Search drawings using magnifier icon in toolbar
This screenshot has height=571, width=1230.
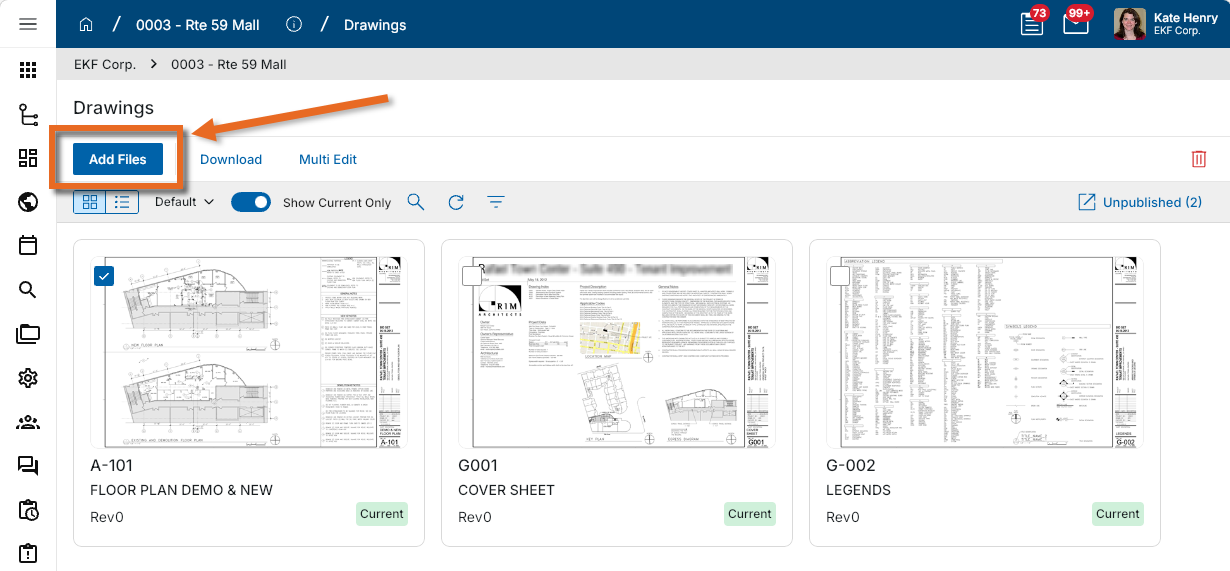pyautogui.click(x=416, y=202)
